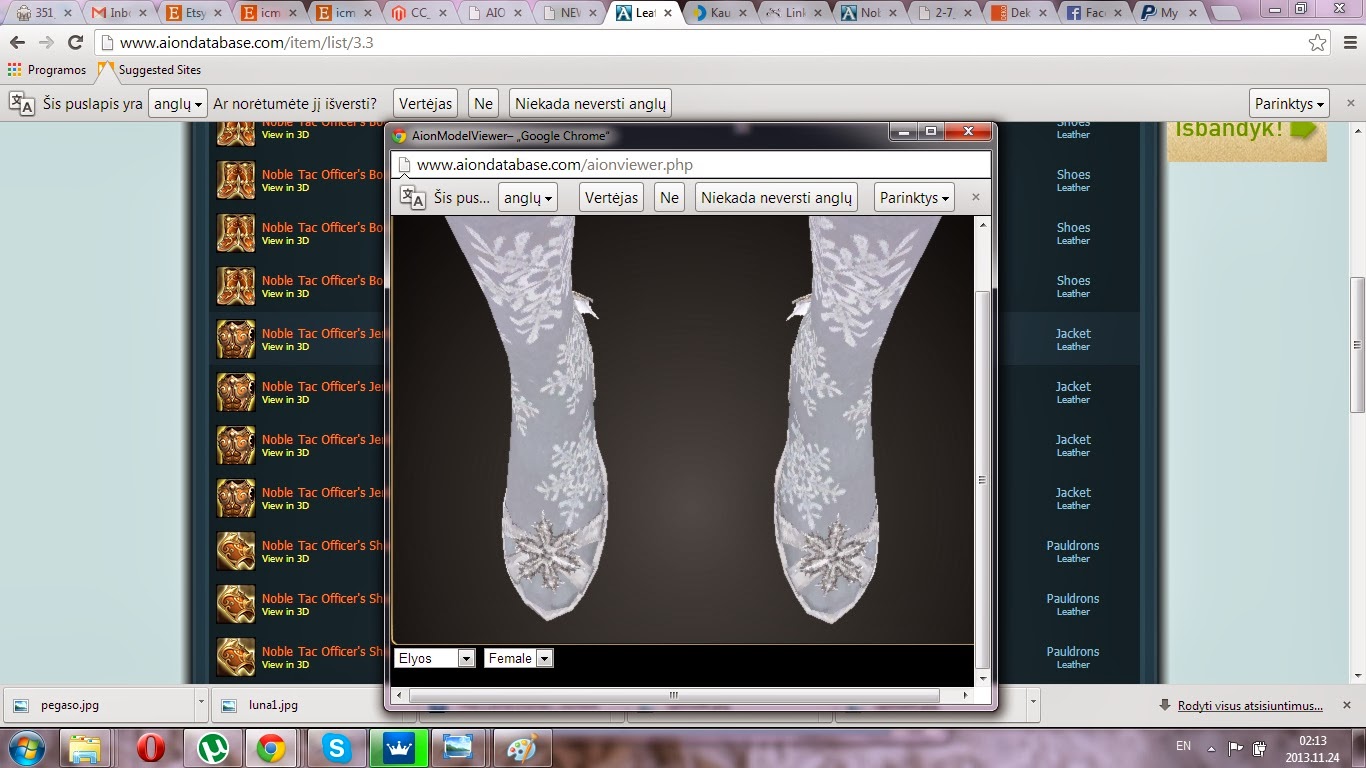This screenshot has width=1366, height=768.
Task: Switch to the 2-7_ tab
Action: coord(943,13)
